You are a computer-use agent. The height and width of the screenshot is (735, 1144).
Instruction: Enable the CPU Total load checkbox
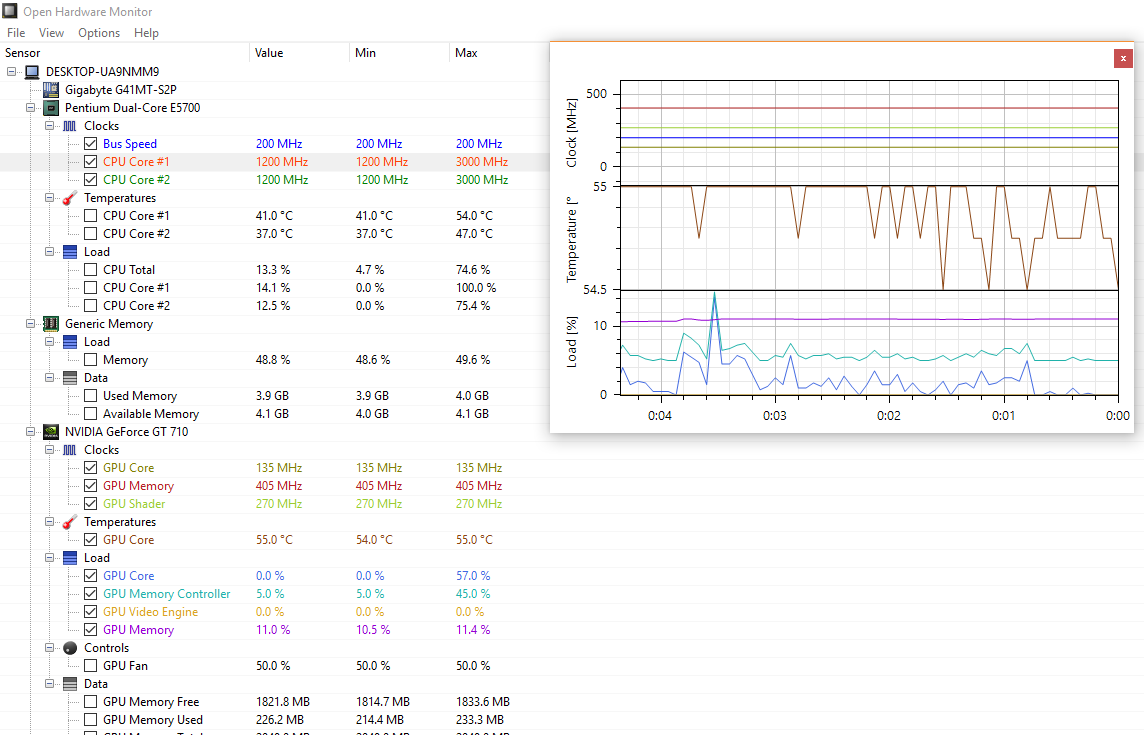point(90,269)
